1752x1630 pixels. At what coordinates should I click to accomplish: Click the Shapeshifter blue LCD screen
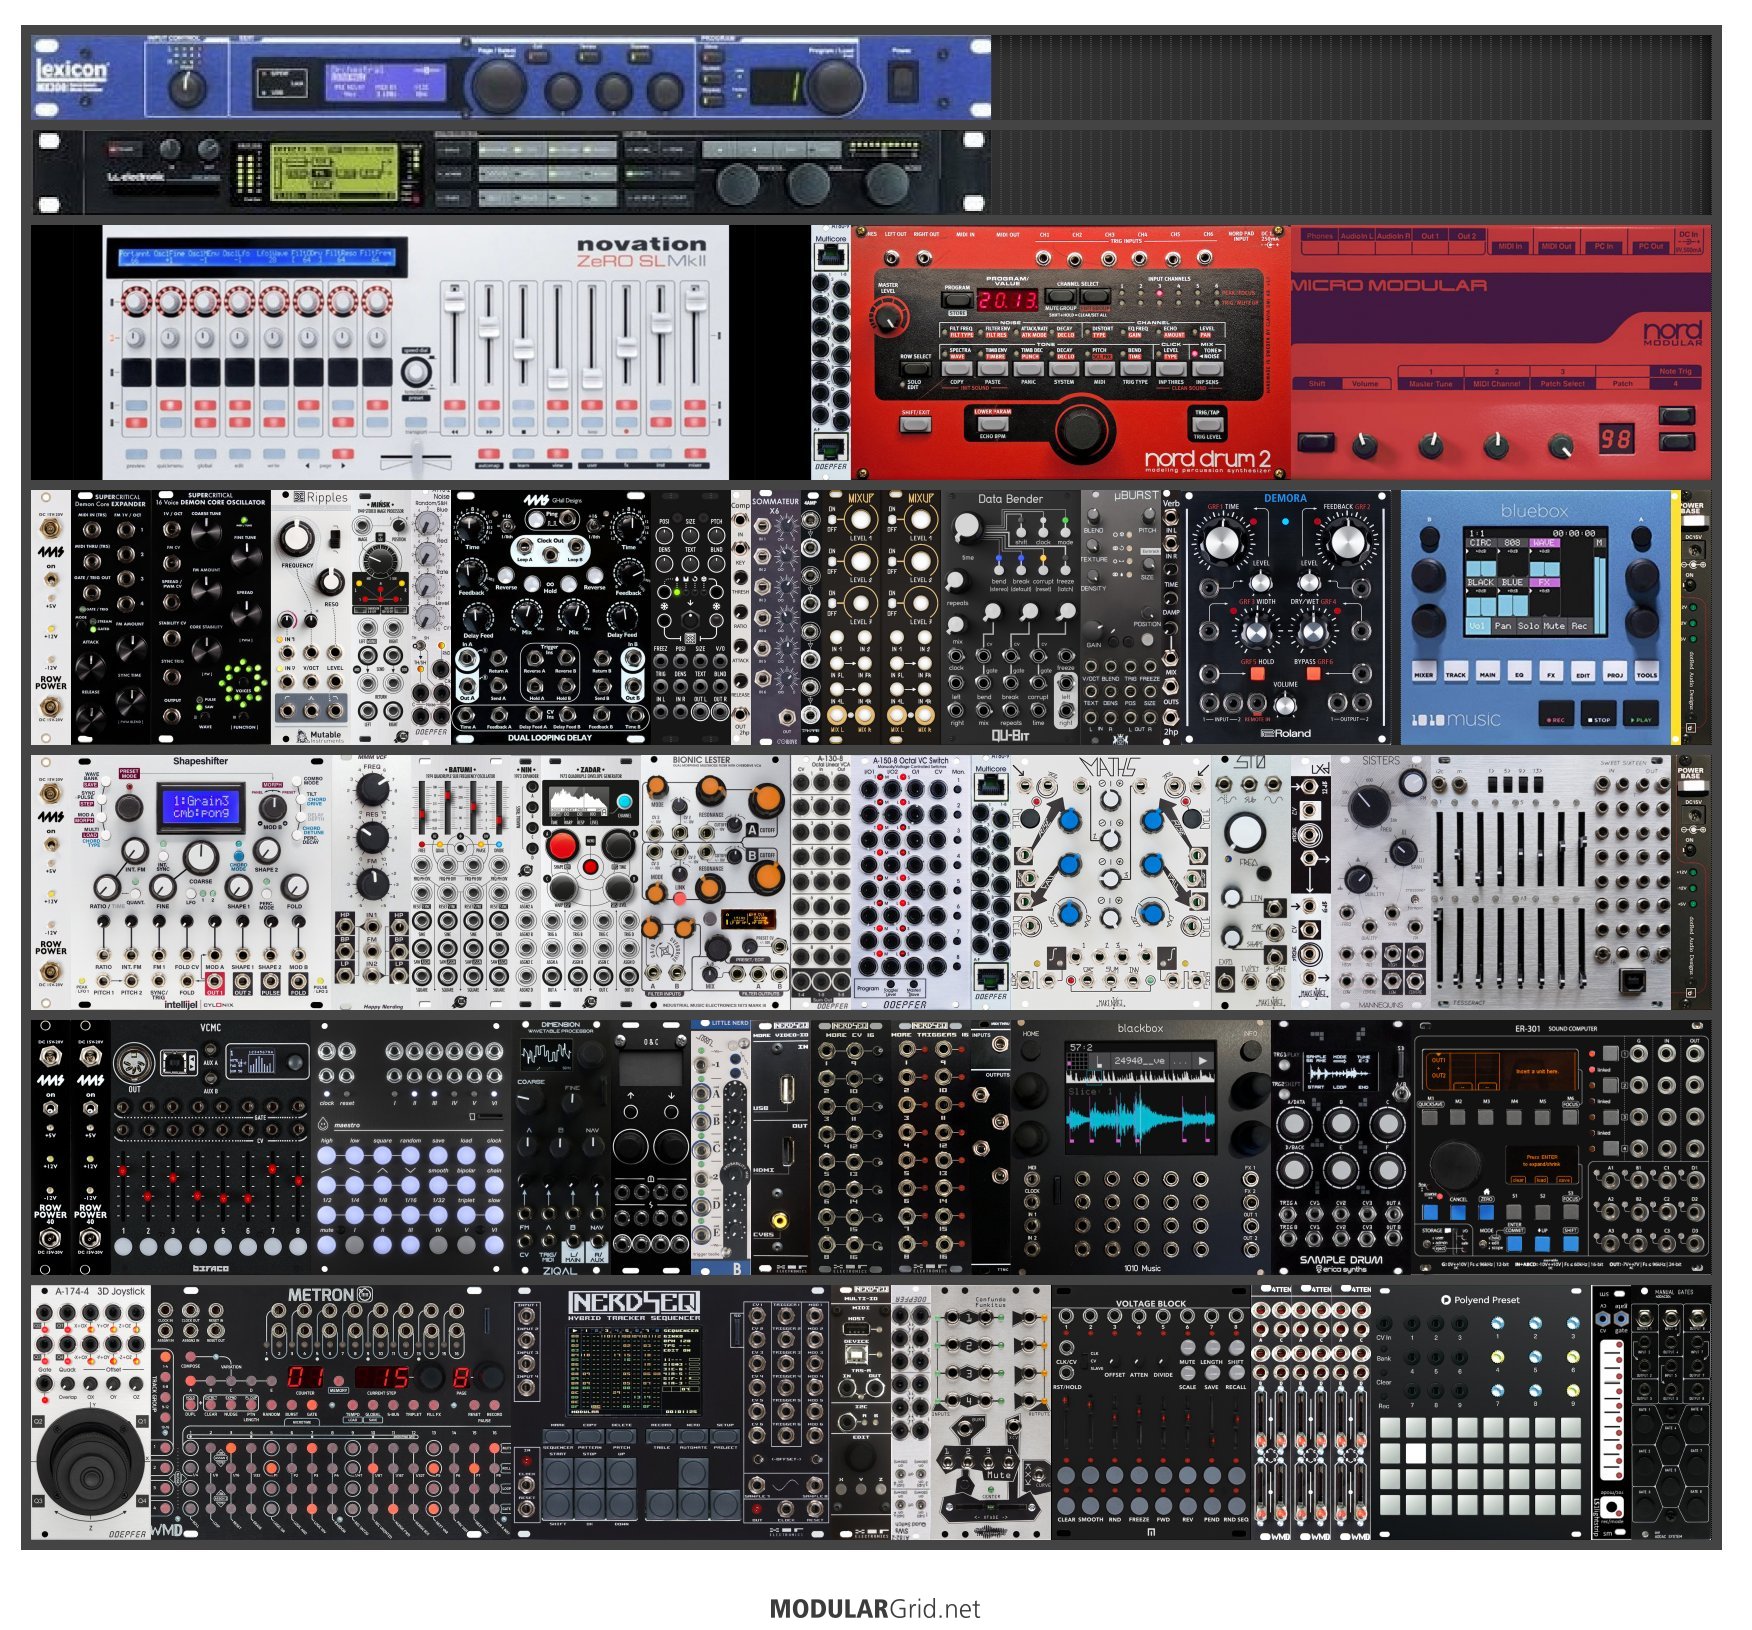coord(201,806)
